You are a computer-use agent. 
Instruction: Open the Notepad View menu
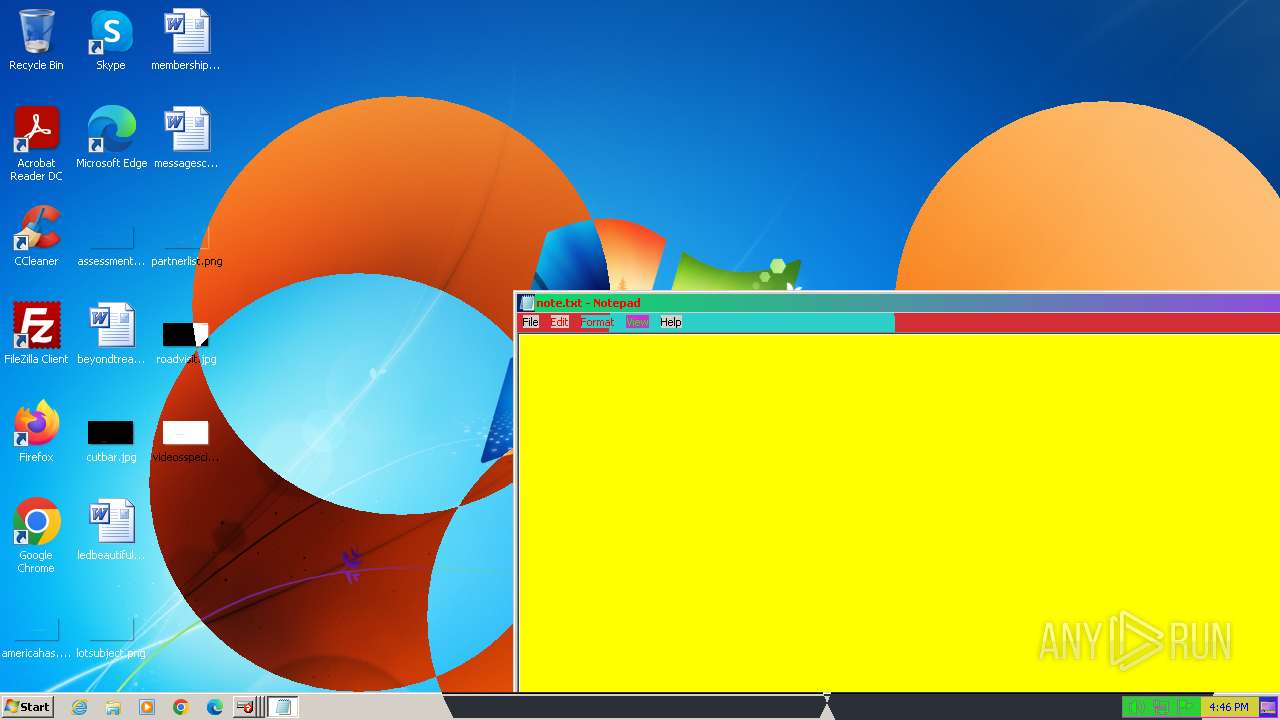[637, 322]
